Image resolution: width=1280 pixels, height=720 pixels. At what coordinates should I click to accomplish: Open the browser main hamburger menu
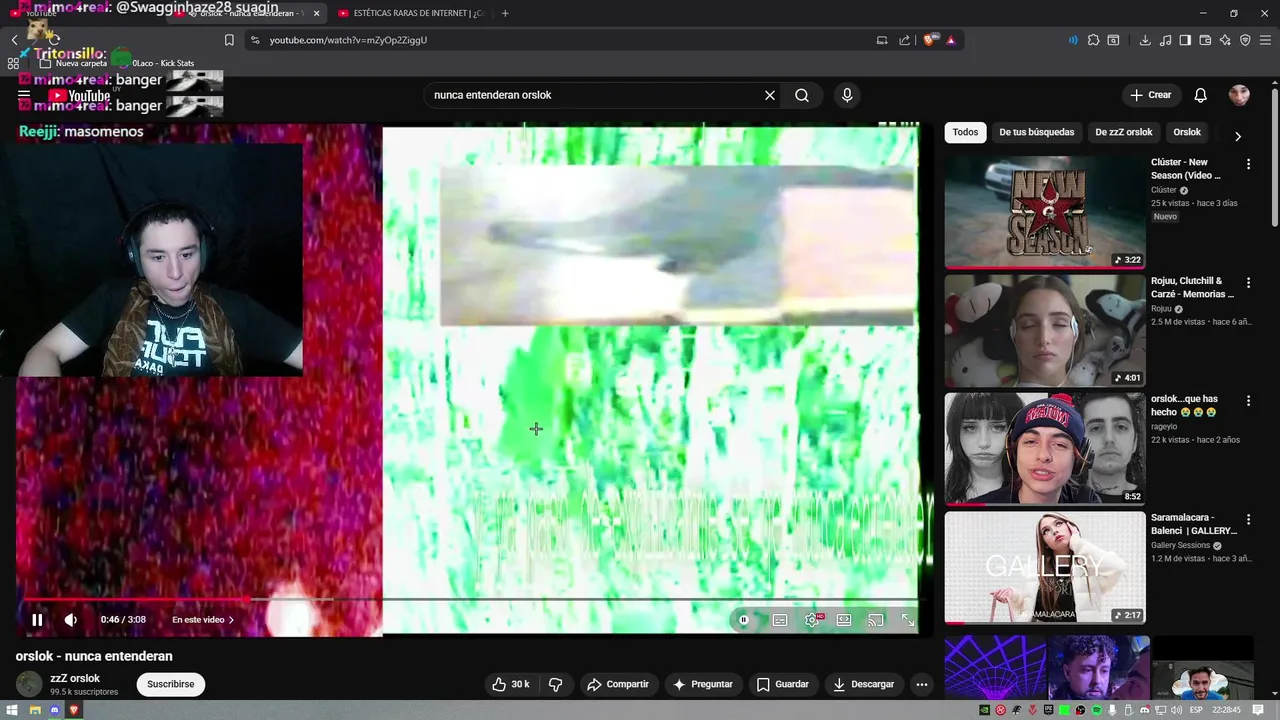(x=1265, y=40)
